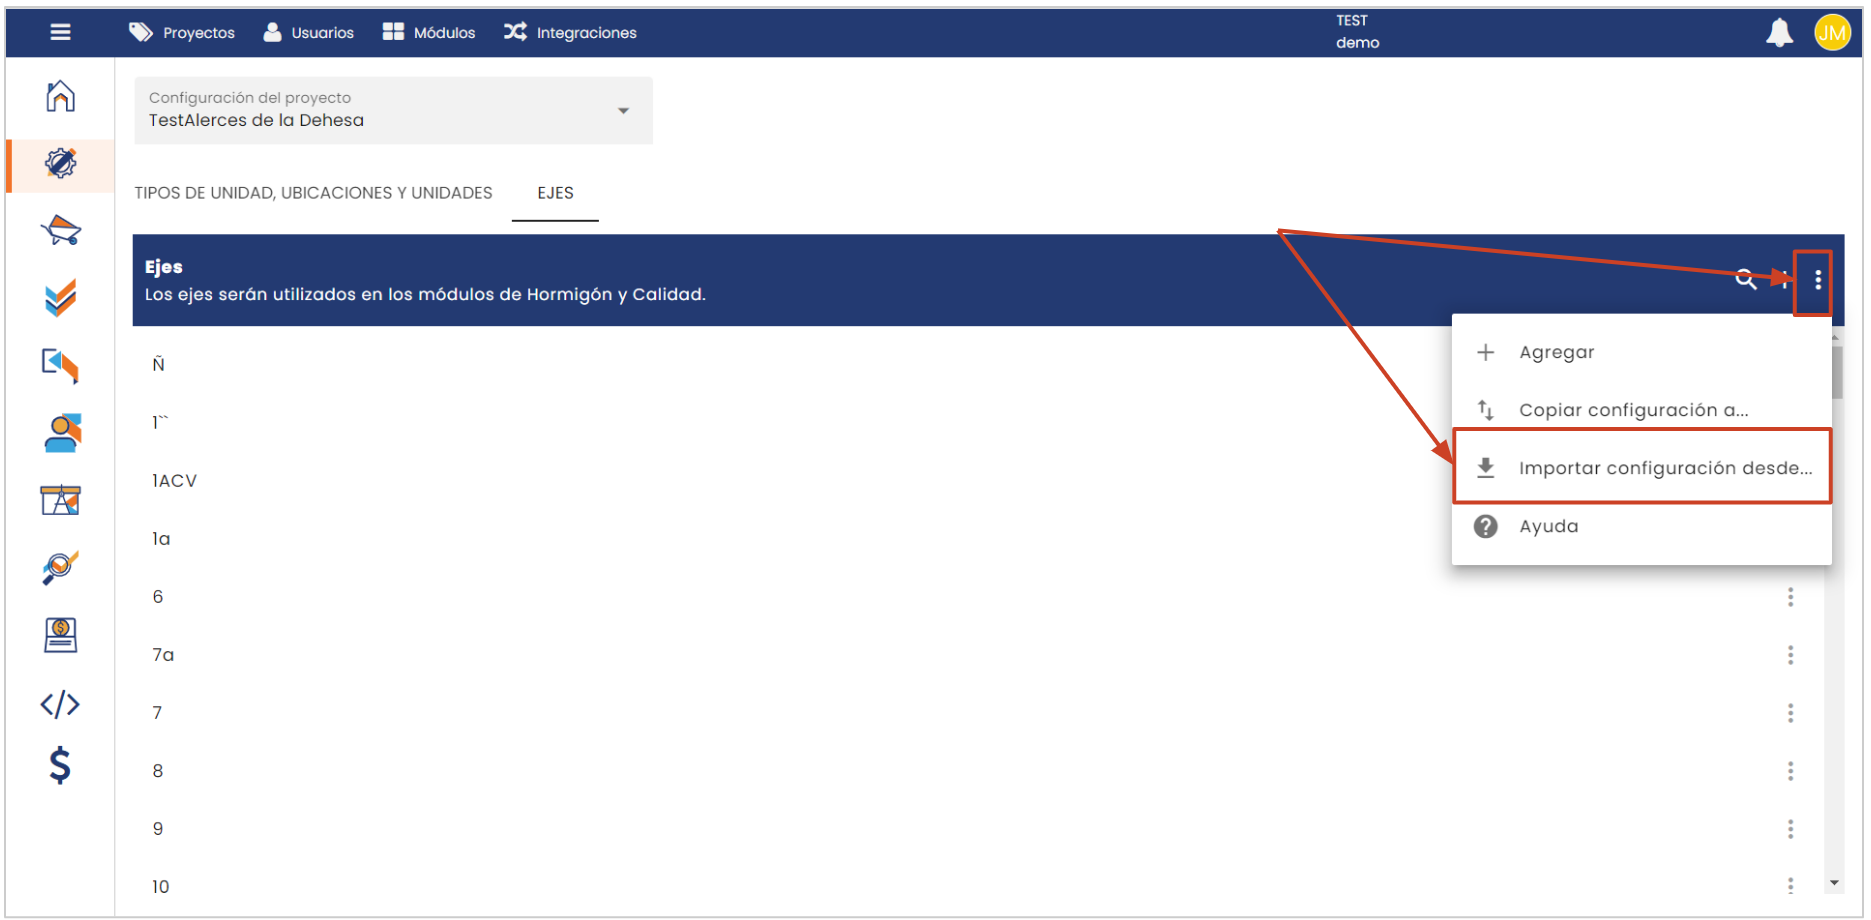Open options menu for axis 7a
1871x920 pixels.
coord(1790,655)
